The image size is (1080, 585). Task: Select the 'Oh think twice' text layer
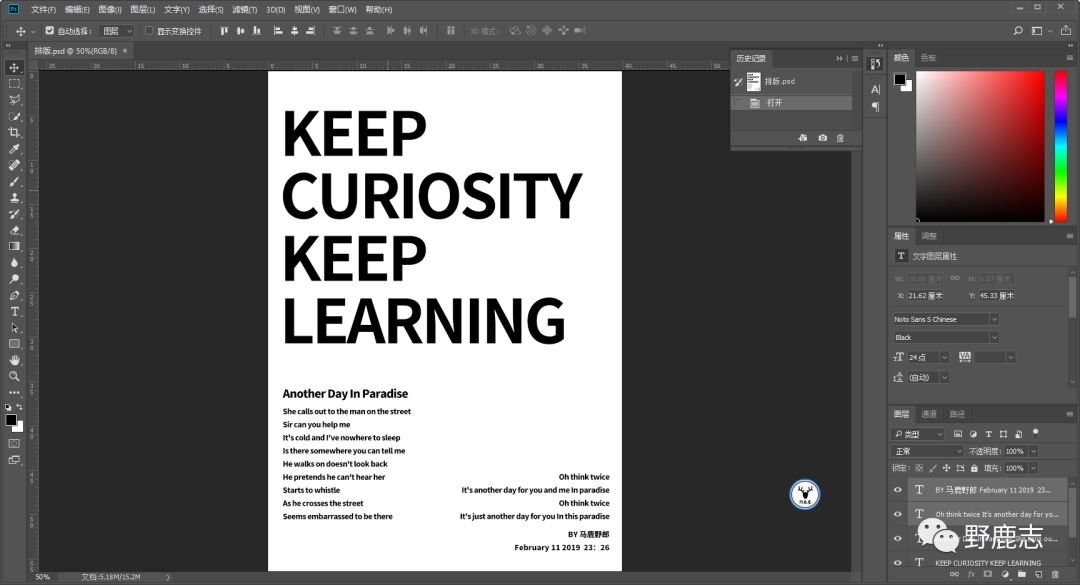(x=995, y=514)
